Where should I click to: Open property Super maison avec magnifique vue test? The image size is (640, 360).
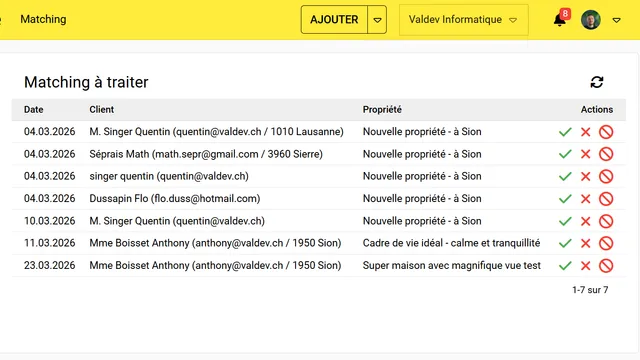[452, 266]
